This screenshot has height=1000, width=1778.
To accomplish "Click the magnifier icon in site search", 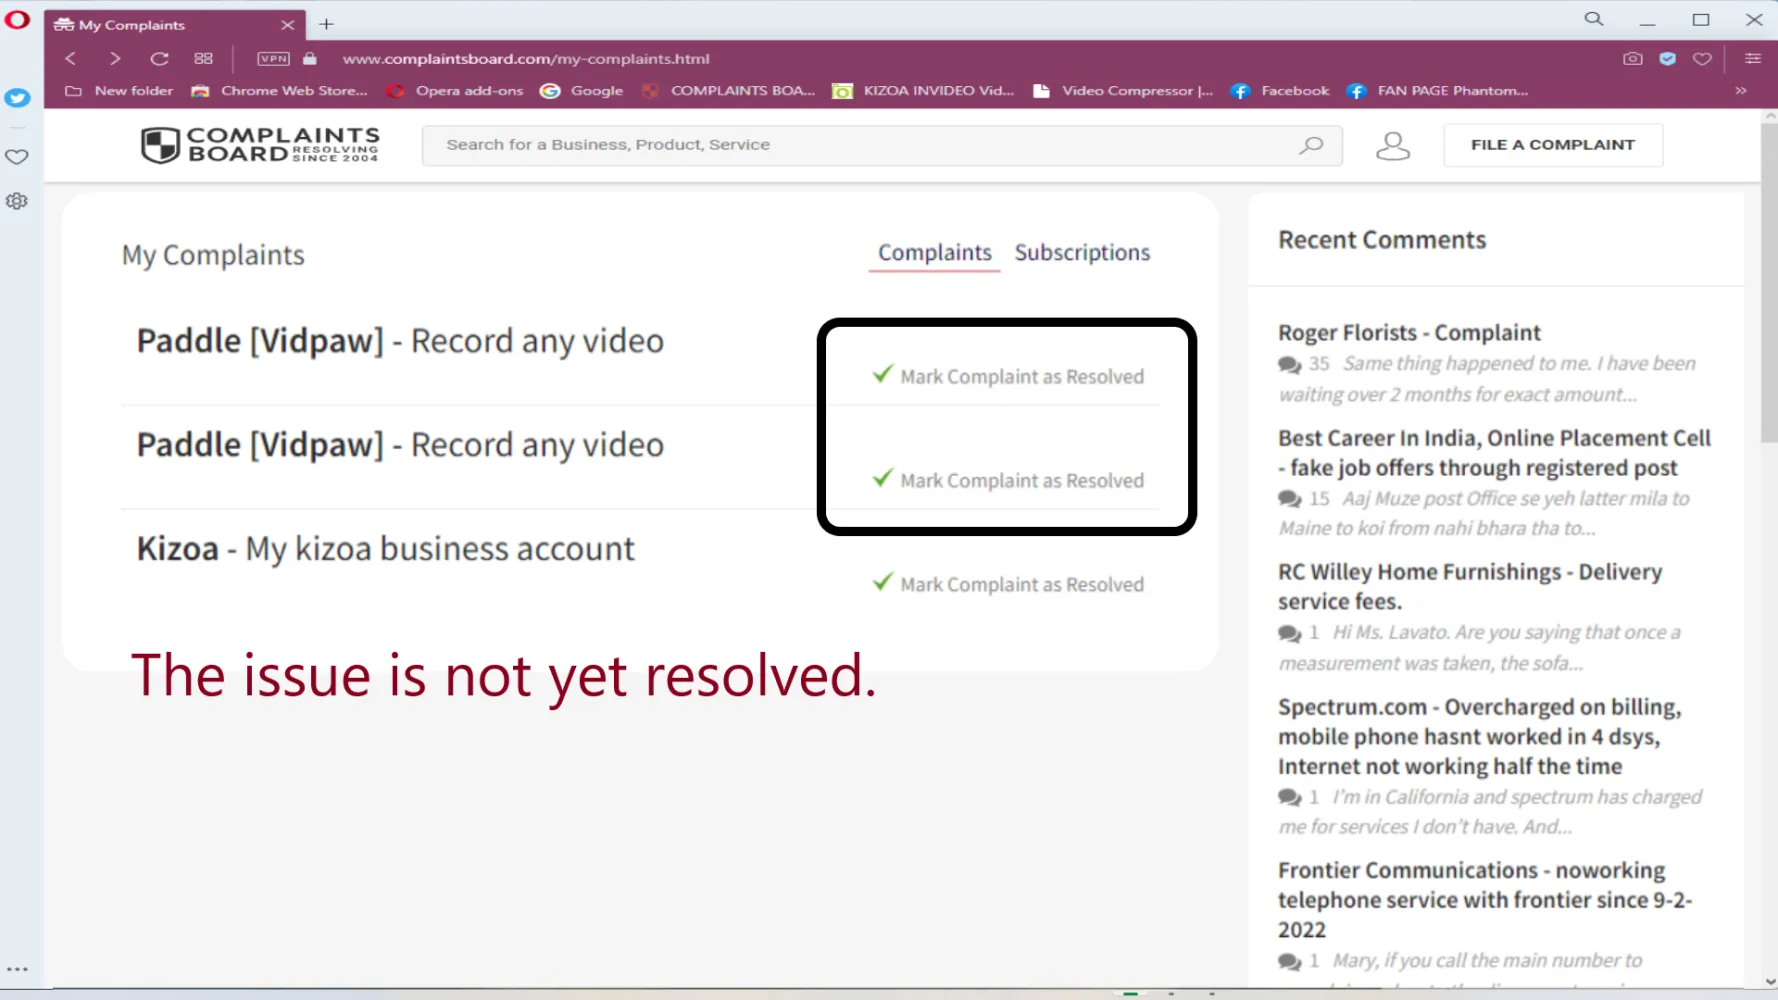I will coord(1310,145).
